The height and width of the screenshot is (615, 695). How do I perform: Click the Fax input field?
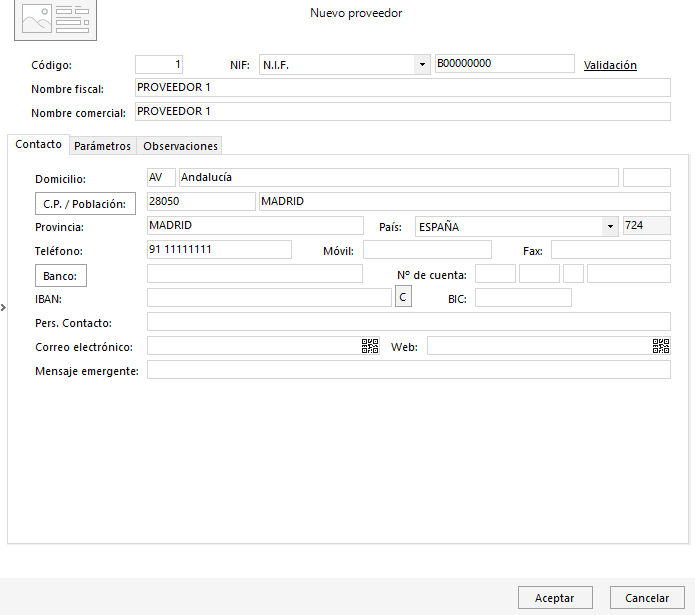(x=610, y=249)
